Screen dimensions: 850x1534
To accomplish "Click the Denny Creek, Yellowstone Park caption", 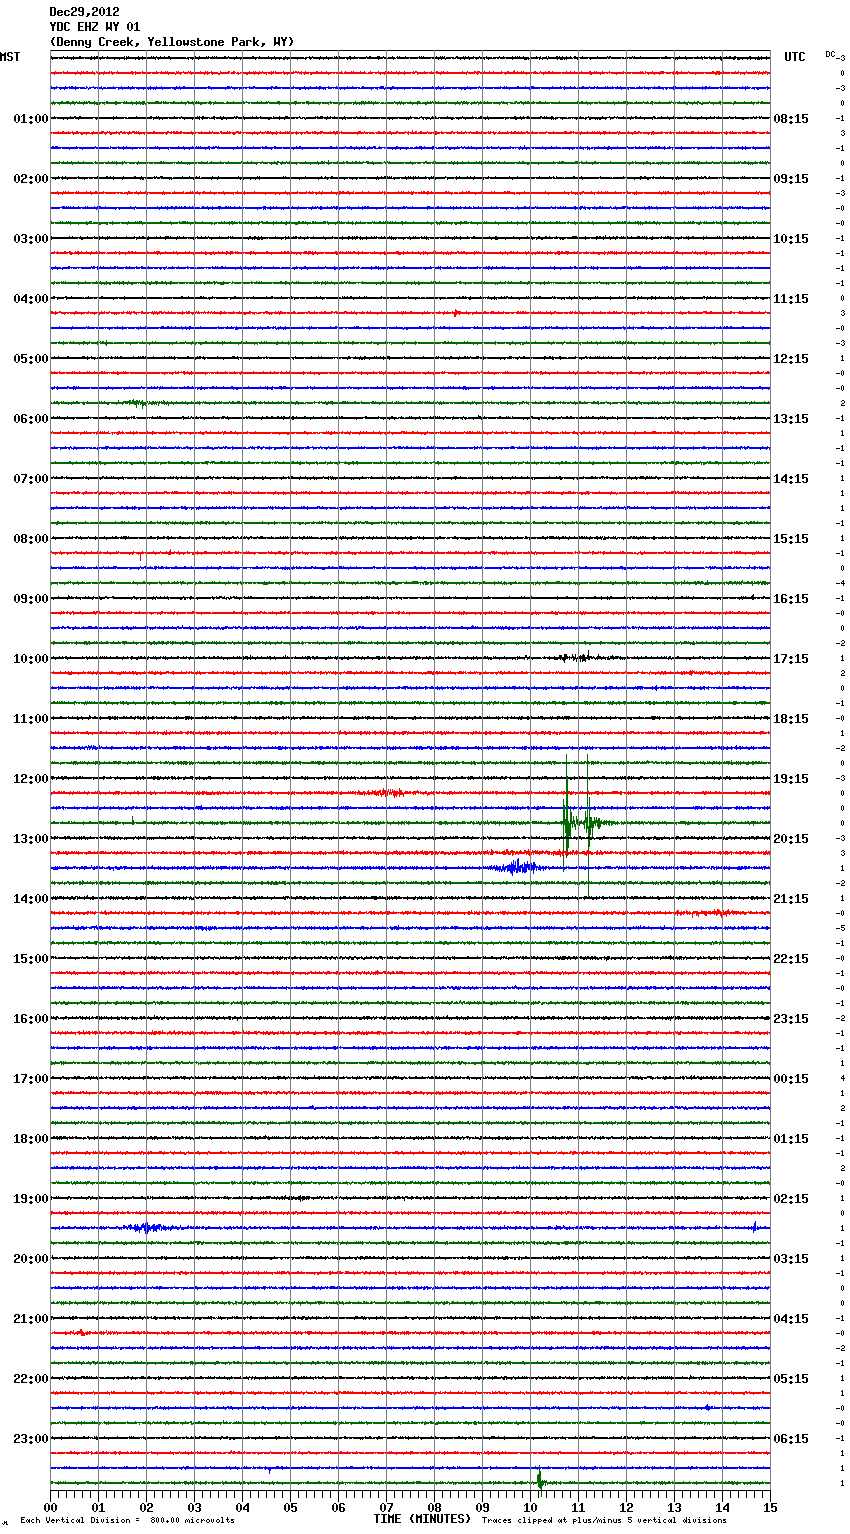I will 172,42.
